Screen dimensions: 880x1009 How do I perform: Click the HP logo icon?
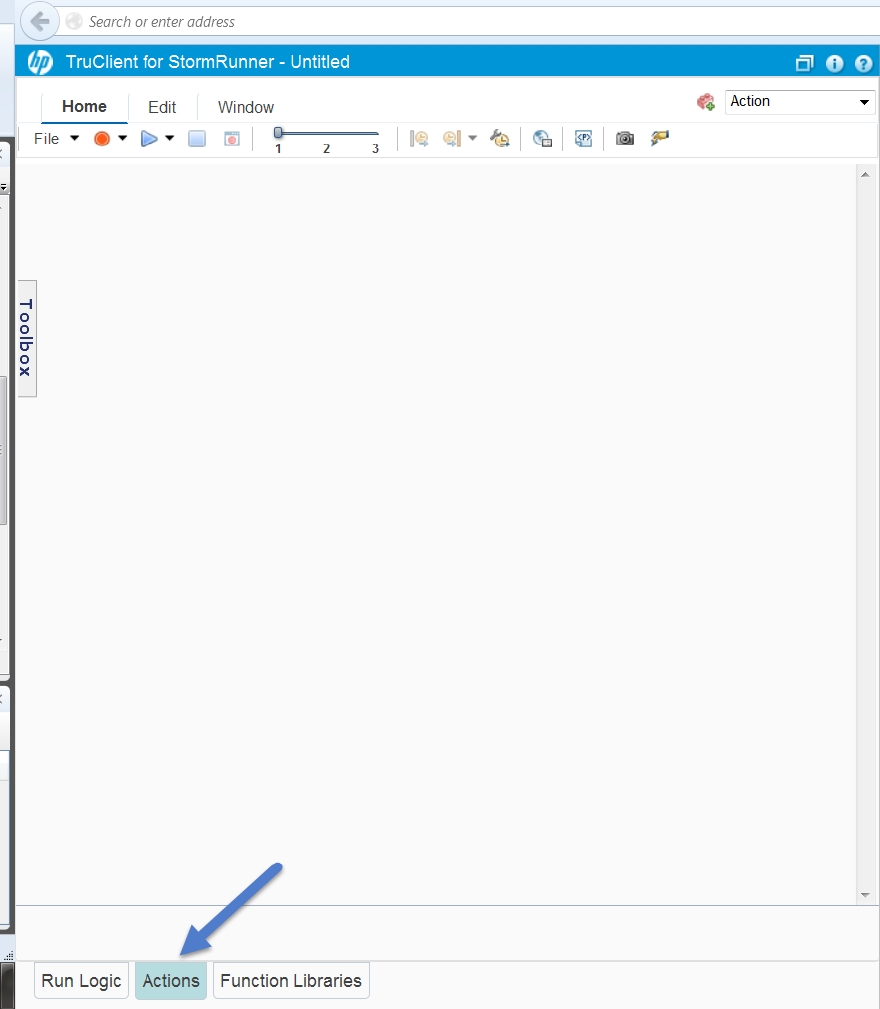(x=40, y=62)
